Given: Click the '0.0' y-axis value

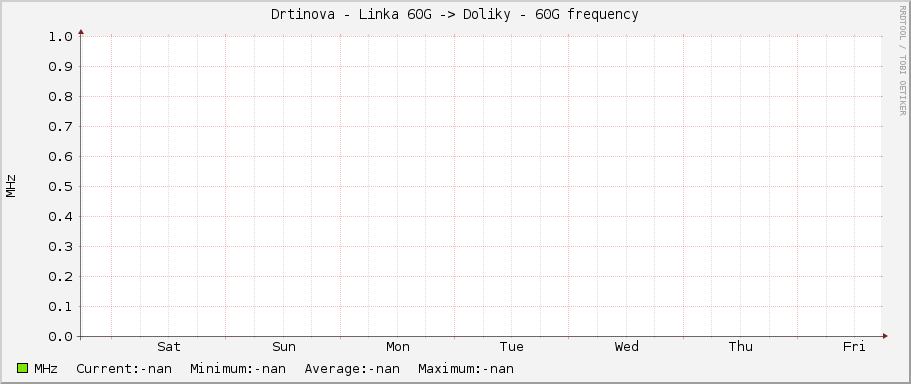Looking at the screenshot, I should 61,337.
